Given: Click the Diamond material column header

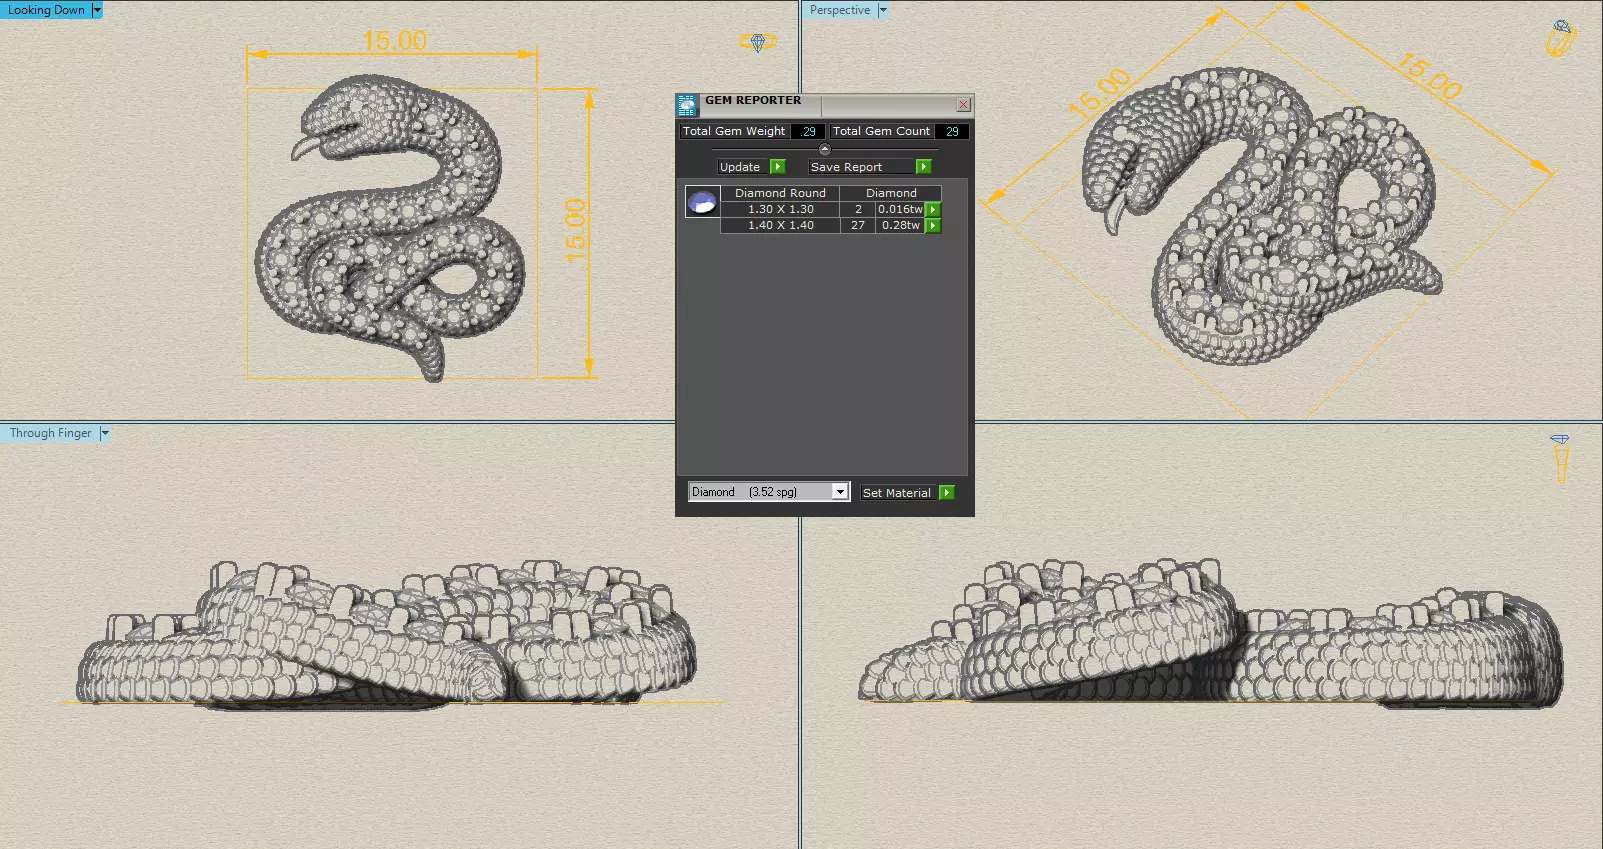Looking at the screenshot, I should pos(891,193).
